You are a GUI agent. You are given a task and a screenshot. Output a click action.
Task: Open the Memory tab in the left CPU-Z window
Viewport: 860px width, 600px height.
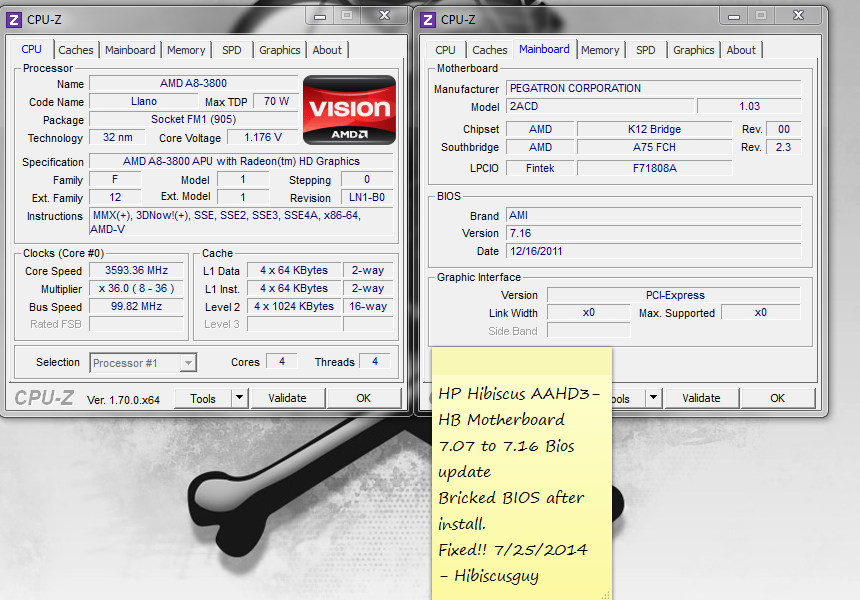tap(186, 50)
